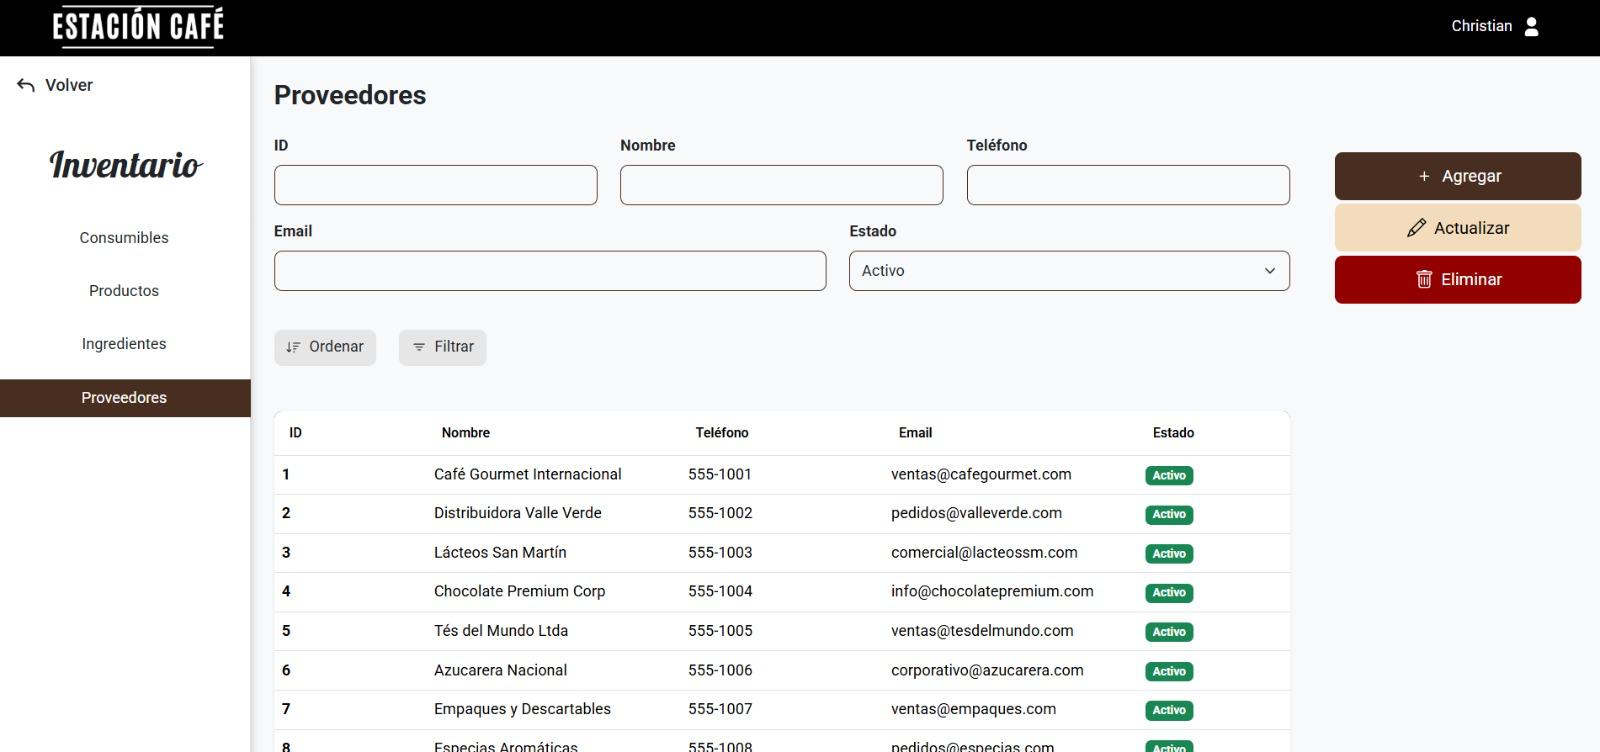
Task: Click the user profile icon beside Christian
Action: point(1531,26)
